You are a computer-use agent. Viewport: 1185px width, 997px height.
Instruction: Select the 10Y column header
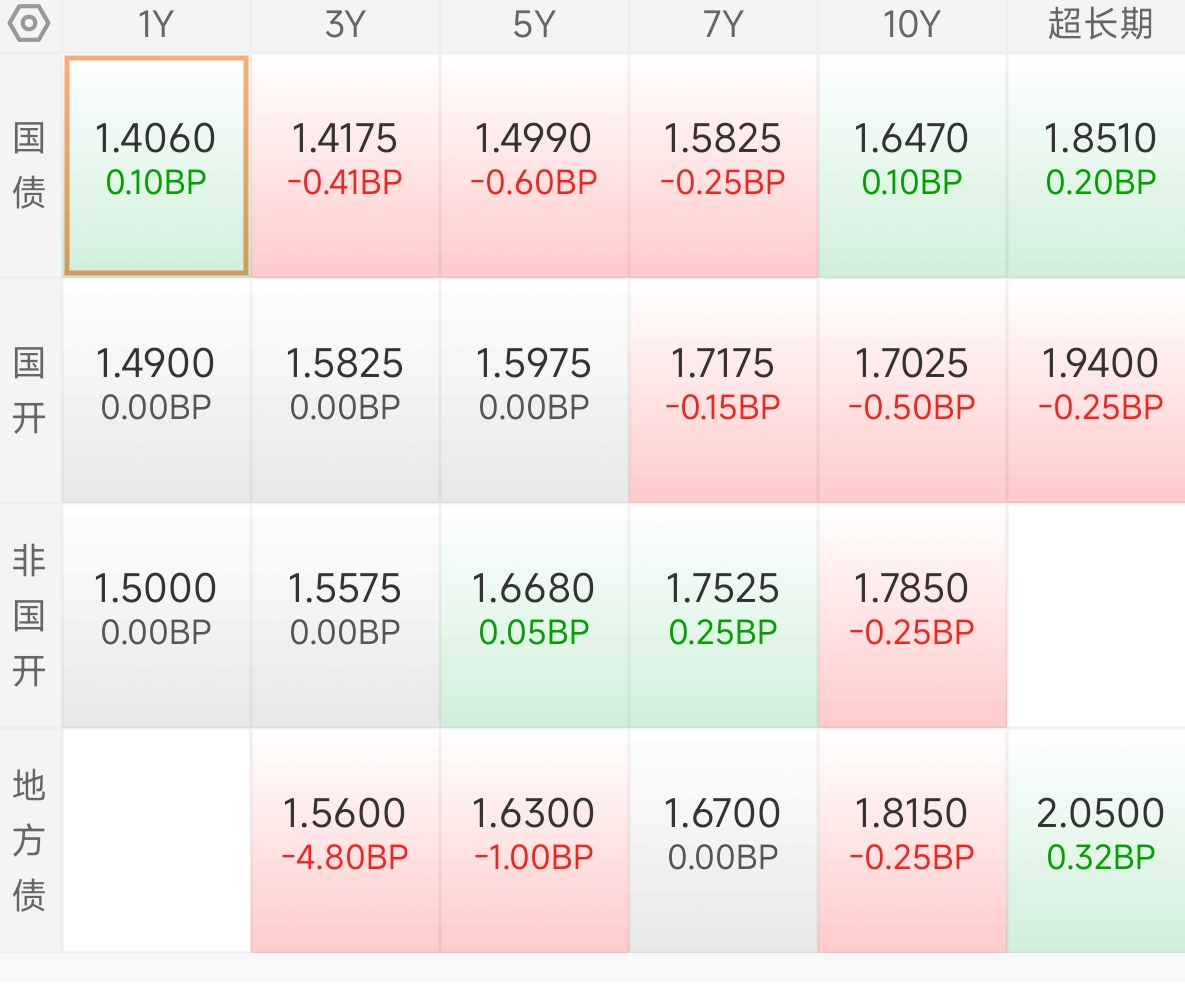point(912,25)
